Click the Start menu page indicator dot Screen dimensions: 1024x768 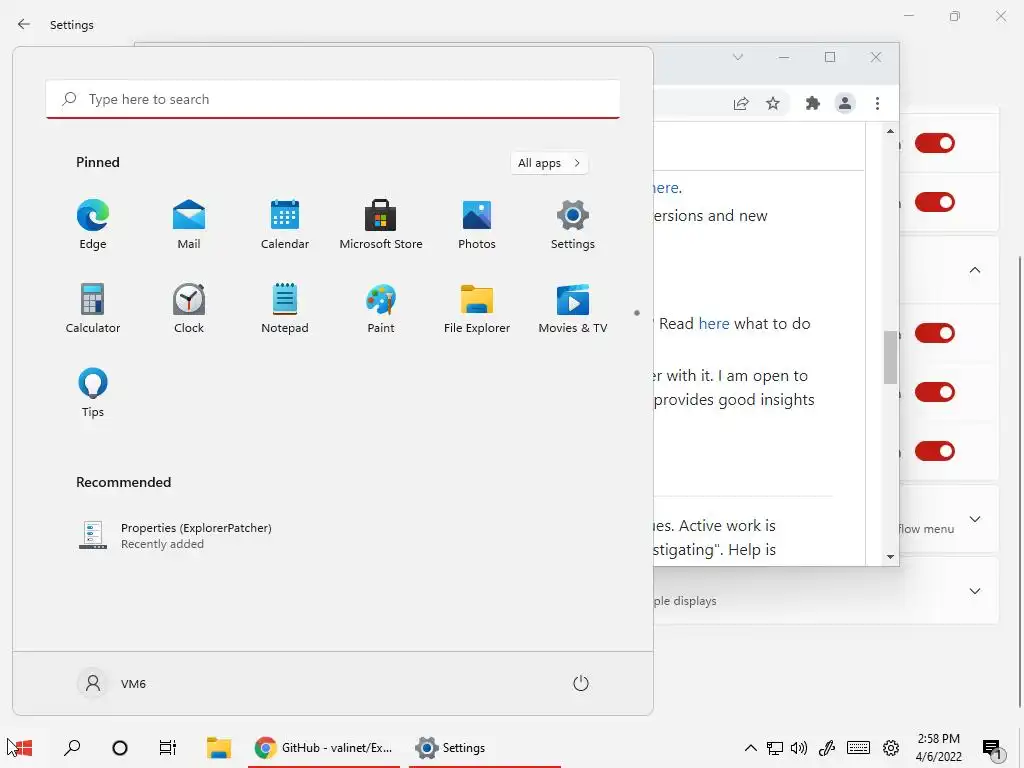637,313
